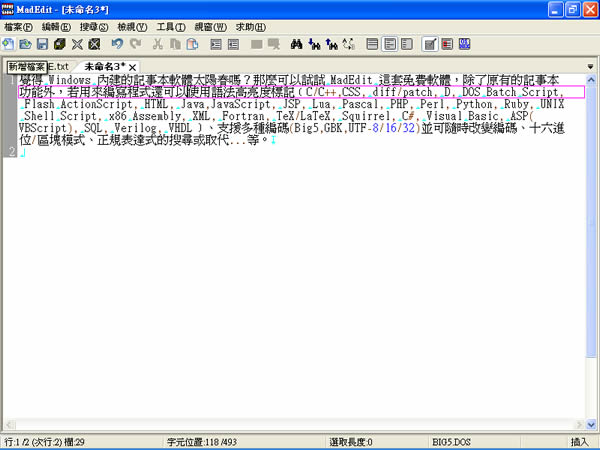Click the vertical scrollbar down arrow
The width and height of the screenshot is (600, 450).
point(591,425)
